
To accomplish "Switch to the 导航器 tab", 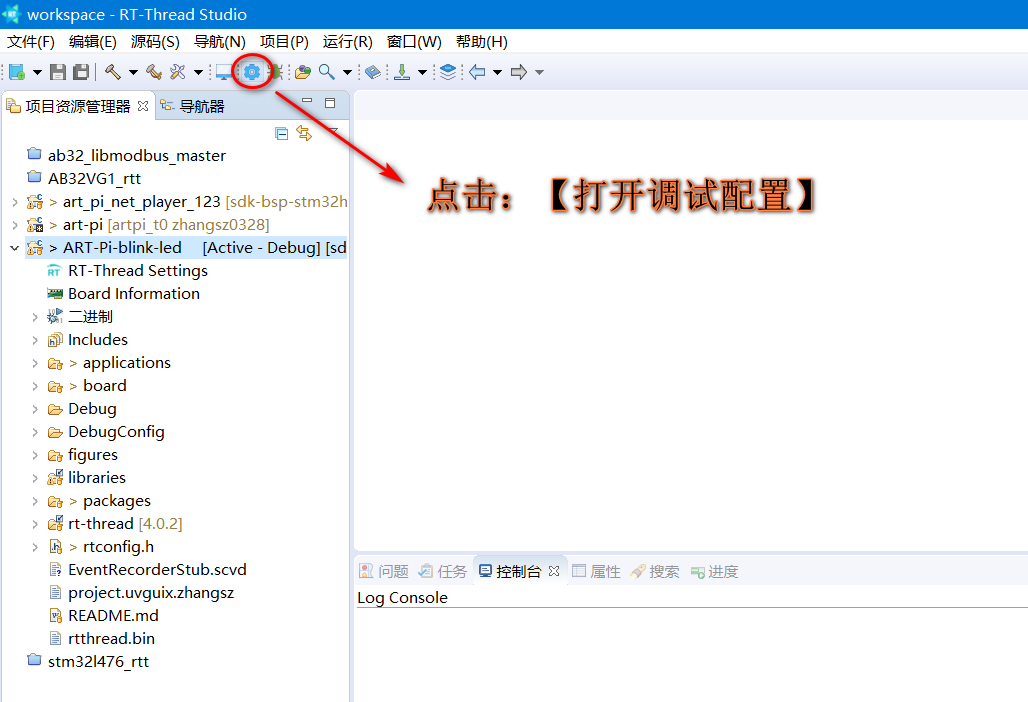I will (x=192, y=106).
